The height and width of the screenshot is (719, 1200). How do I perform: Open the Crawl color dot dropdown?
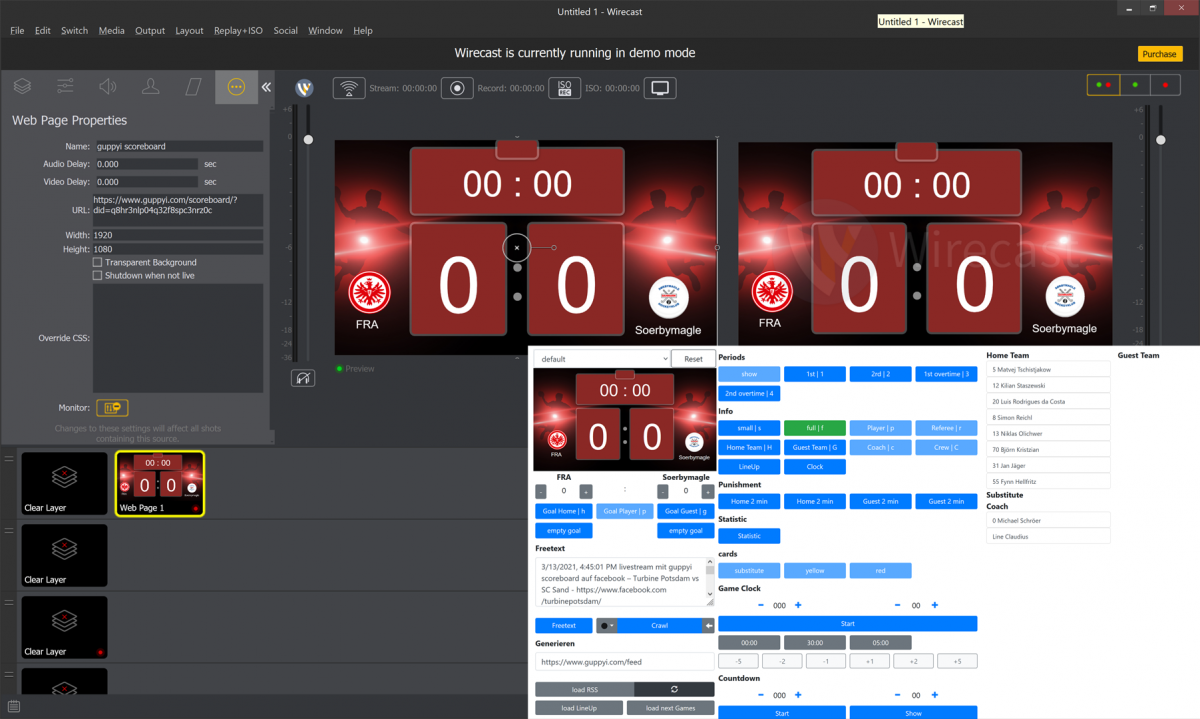point(607,626)
